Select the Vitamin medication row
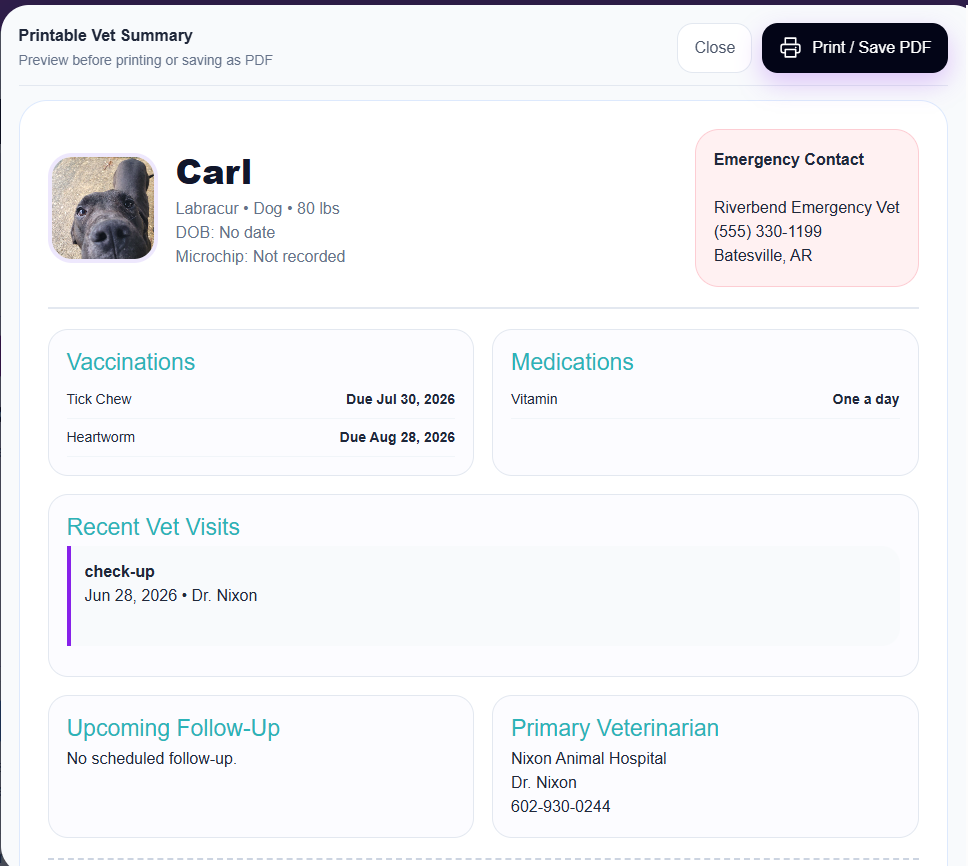The height and width of the screenshot is (866, 968). (x=705, y=399)
